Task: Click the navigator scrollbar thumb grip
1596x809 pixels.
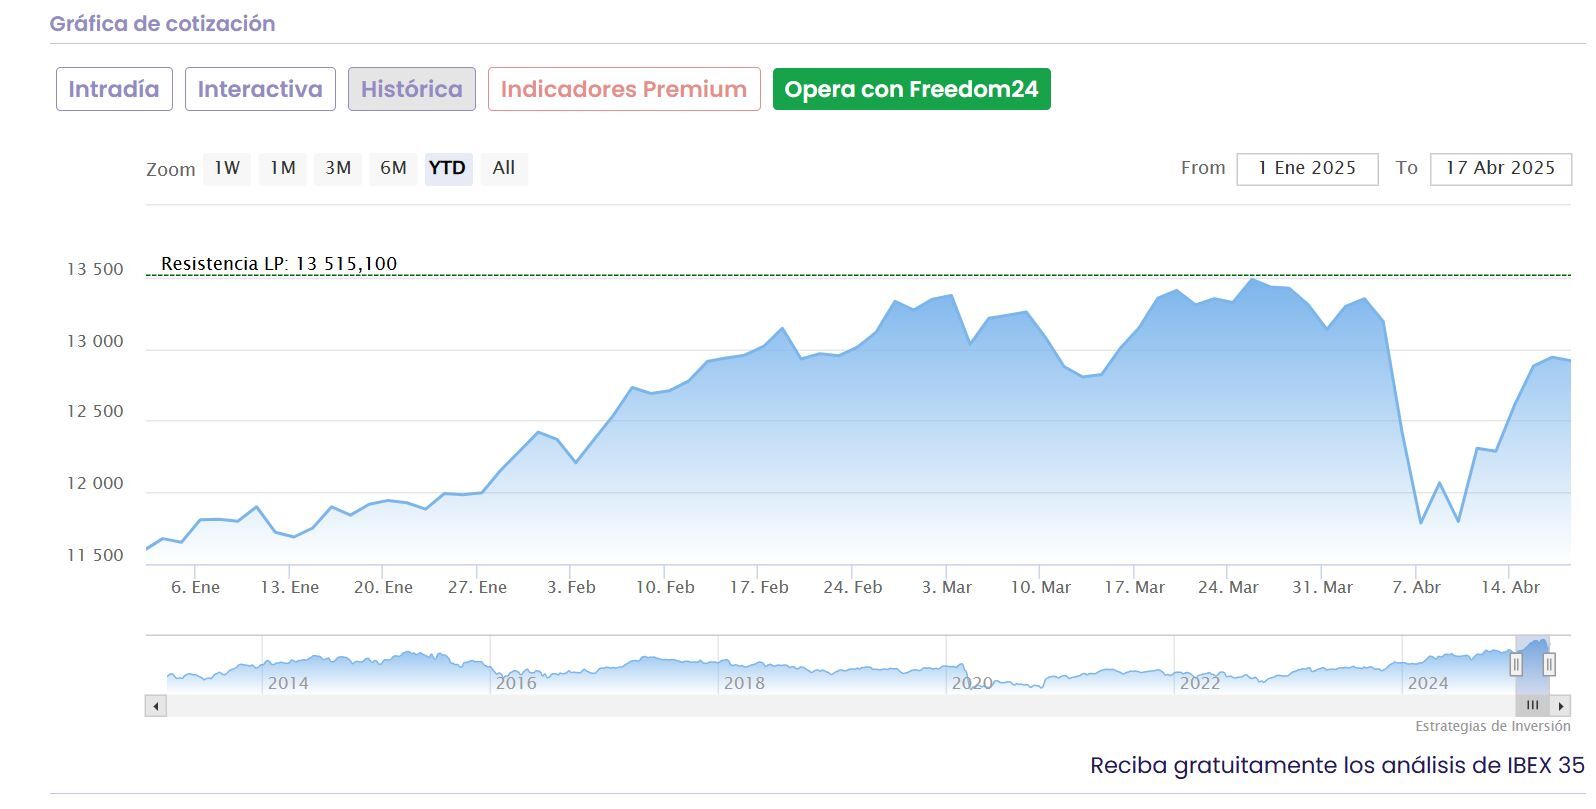Action: [x=1532, y=706]
